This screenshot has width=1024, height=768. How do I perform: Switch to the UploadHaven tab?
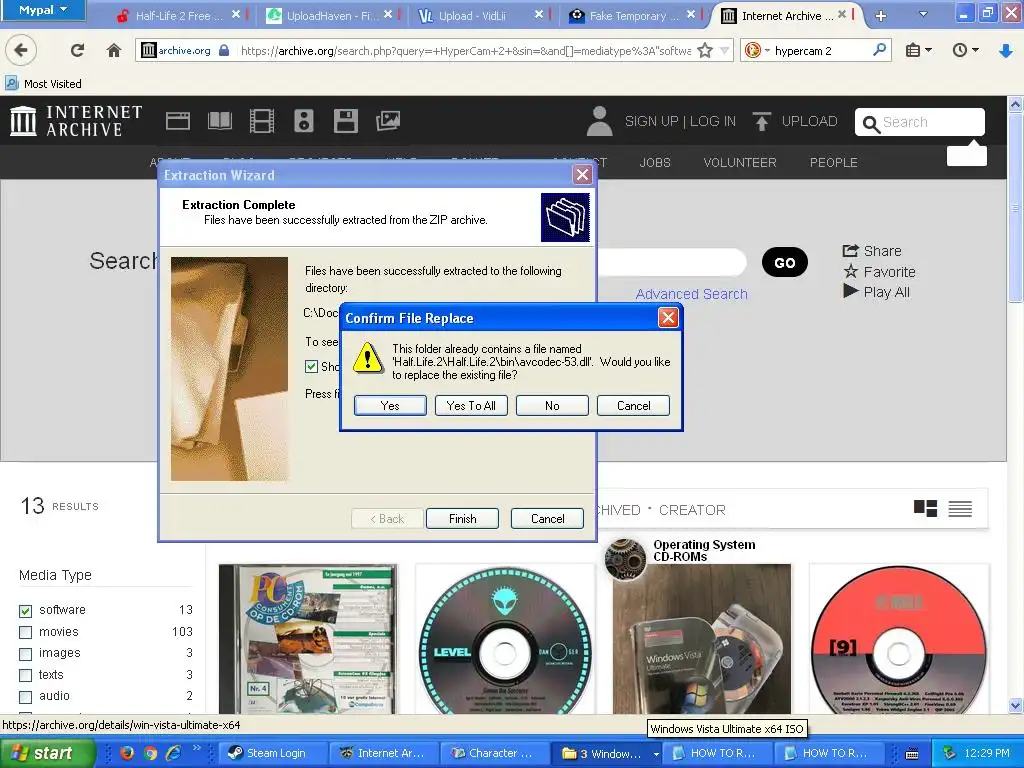332,16
